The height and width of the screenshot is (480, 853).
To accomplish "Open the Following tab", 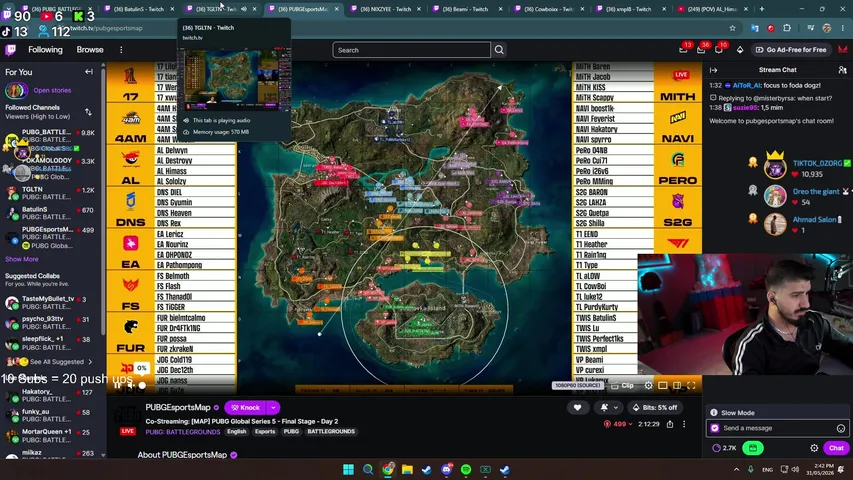I will (45, 50).
